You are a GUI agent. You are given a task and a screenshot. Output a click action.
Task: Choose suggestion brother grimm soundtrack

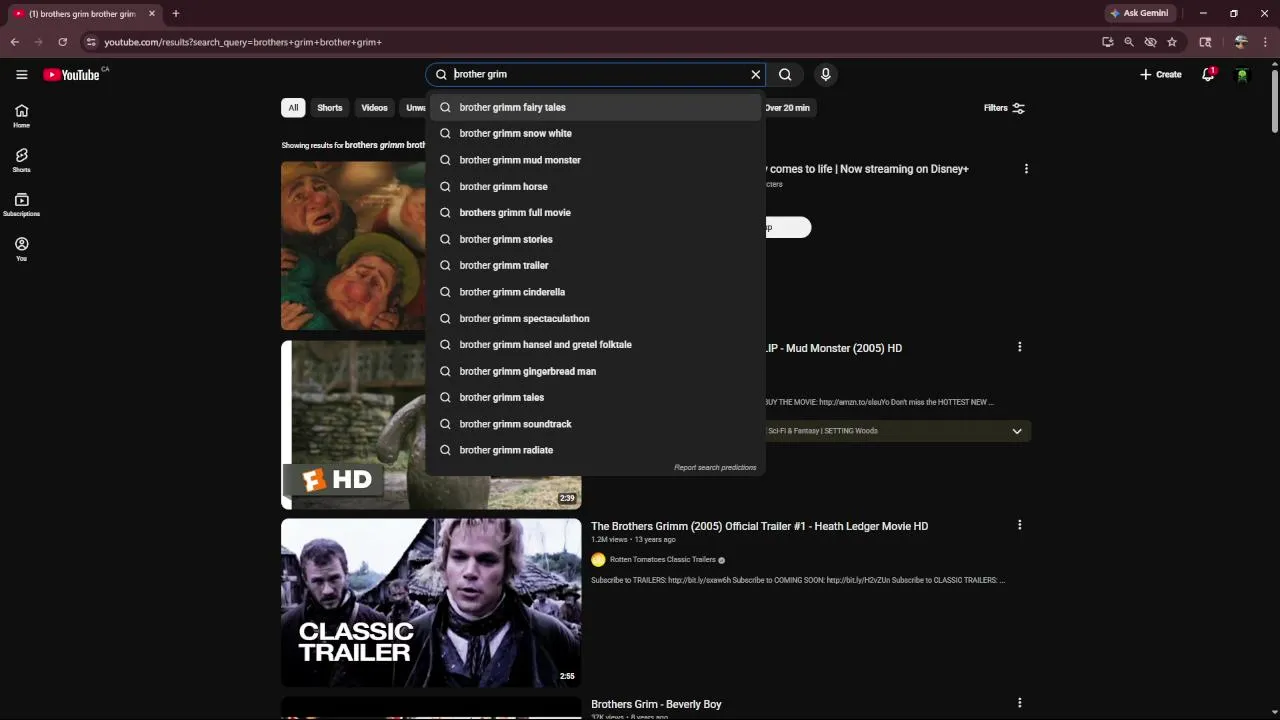coord(596,424)
